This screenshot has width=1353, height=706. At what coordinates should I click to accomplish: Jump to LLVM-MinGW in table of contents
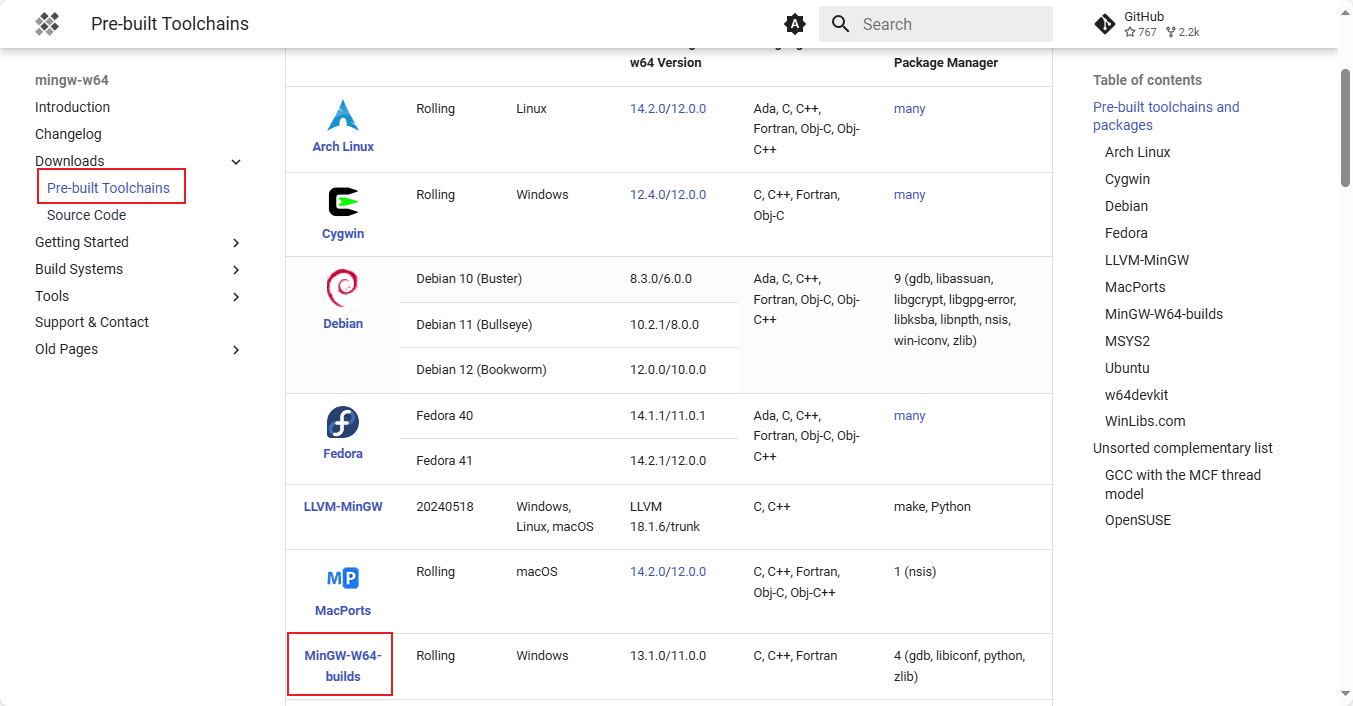[1147, 260]
